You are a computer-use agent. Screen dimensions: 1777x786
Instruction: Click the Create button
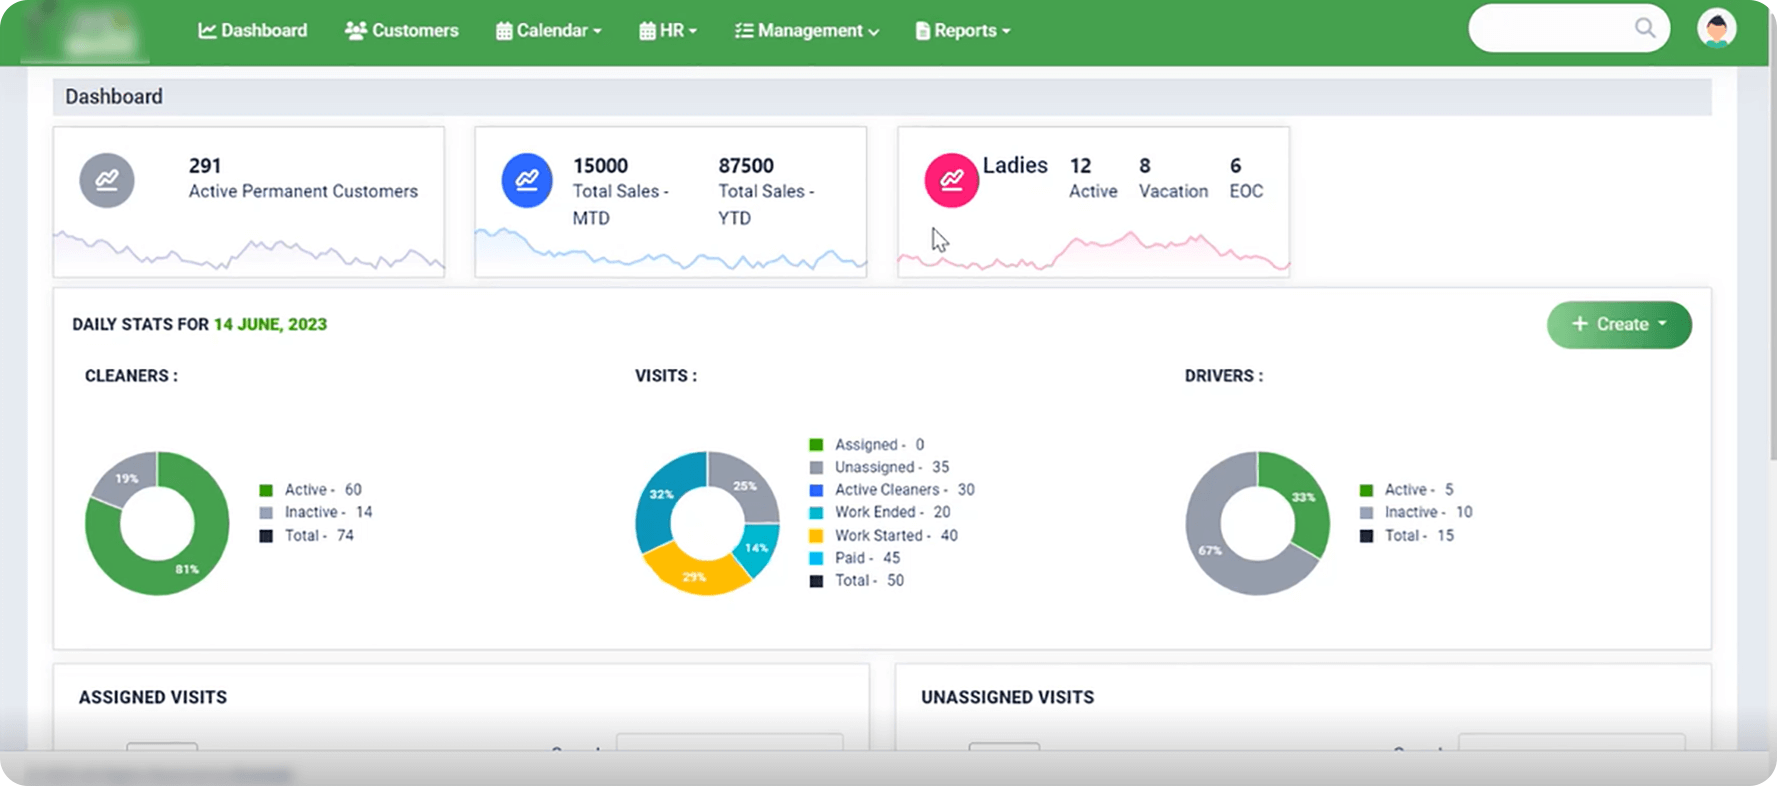coord(1619,325)
